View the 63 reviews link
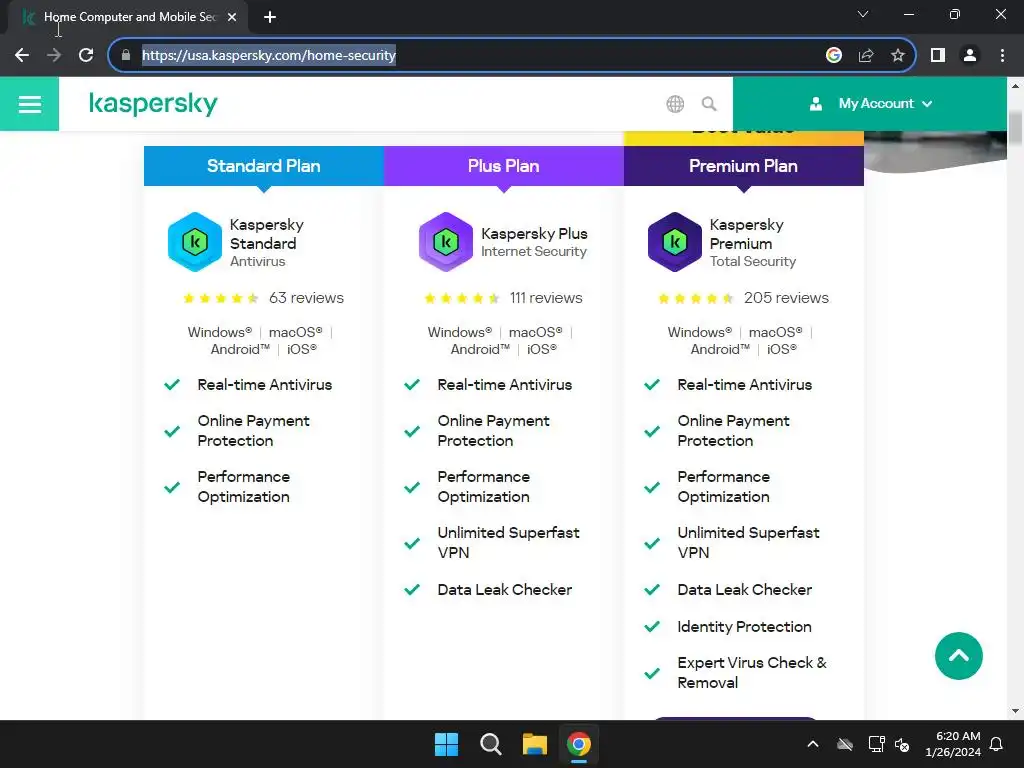Viewport: 1024px width, 768px height. (x=306, y=298)
